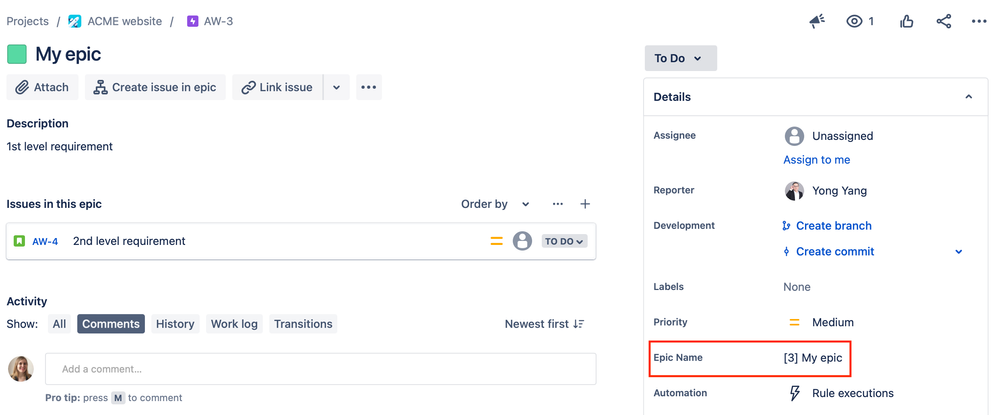The image size is (999, 415).
Task: Open the dropdown arrow beside Link issue
Action: click(337, 87)
